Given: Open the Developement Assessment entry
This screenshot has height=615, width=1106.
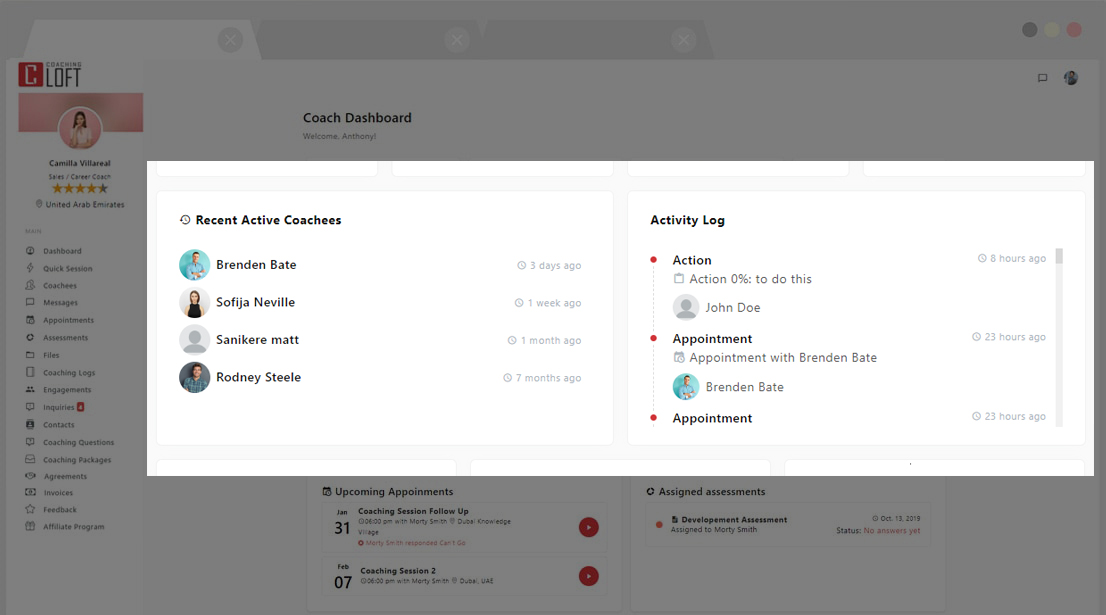Looking at the screenshot, I should (x=736, y=518).
